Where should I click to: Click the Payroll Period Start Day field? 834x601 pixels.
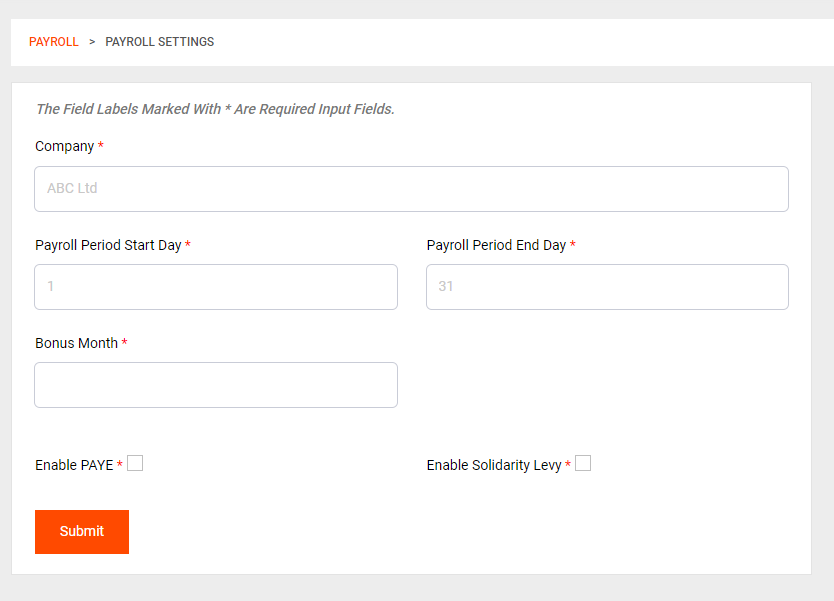215,286
